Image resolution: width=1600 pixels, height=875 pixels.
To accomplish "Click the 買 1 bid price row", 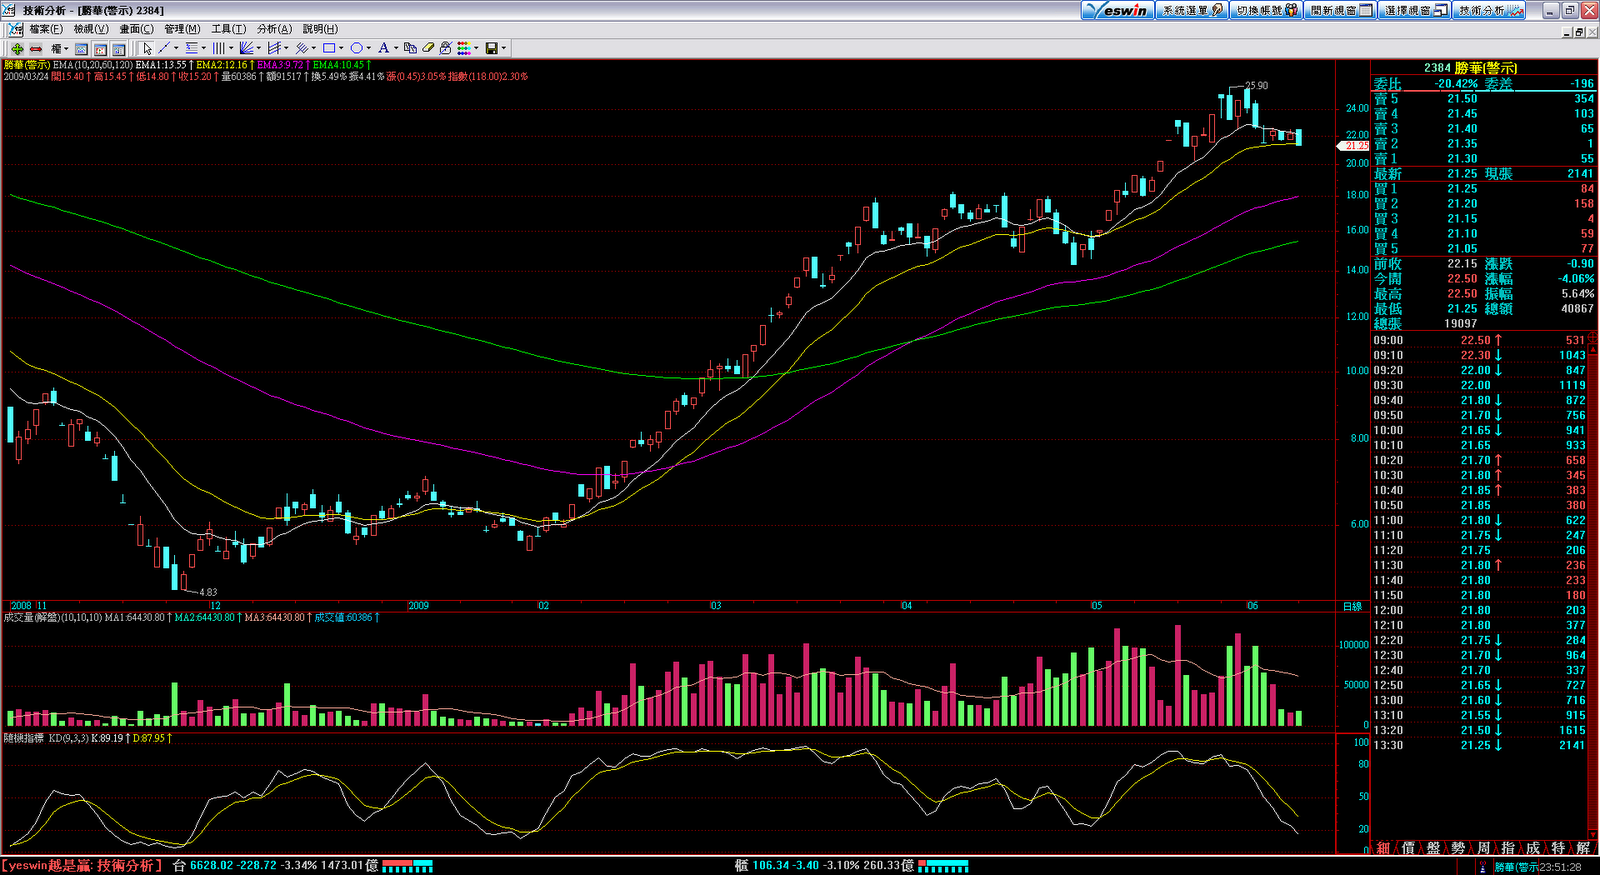I will pos(1484,189).
